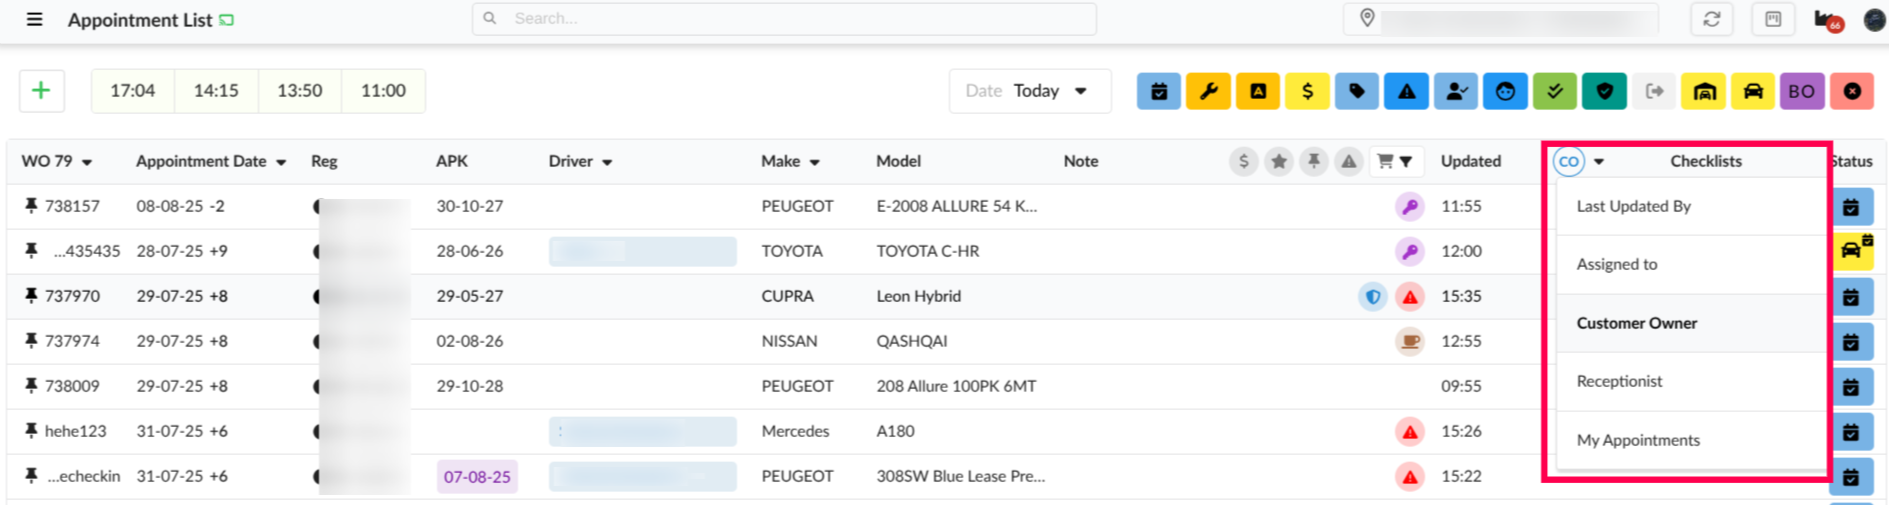Click the yellow wrench status filter

(x=1208, y=91)
